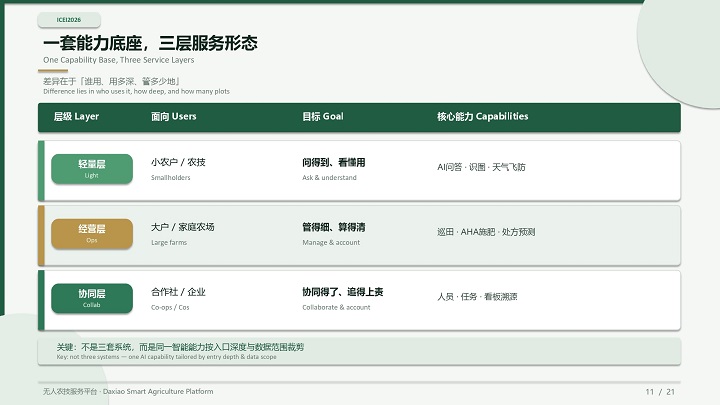Click subtitle One Capability Base, Three Service Layers
The height and width of the screenshot is (405, 720).
[x=118, y=60]
